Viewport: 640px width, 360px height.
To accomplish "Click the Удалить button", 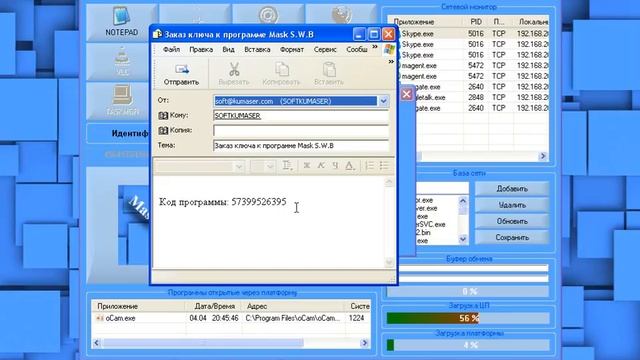I will (x=512, y=205).
